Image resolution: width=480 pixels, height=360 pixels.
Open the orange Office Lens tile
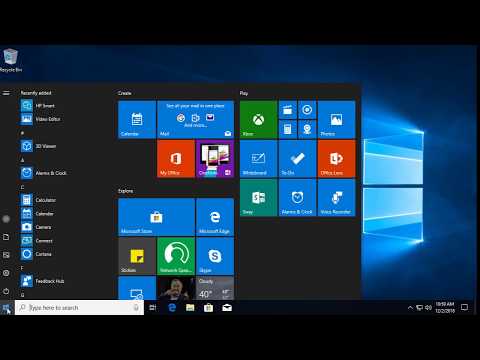click(336, 158)
